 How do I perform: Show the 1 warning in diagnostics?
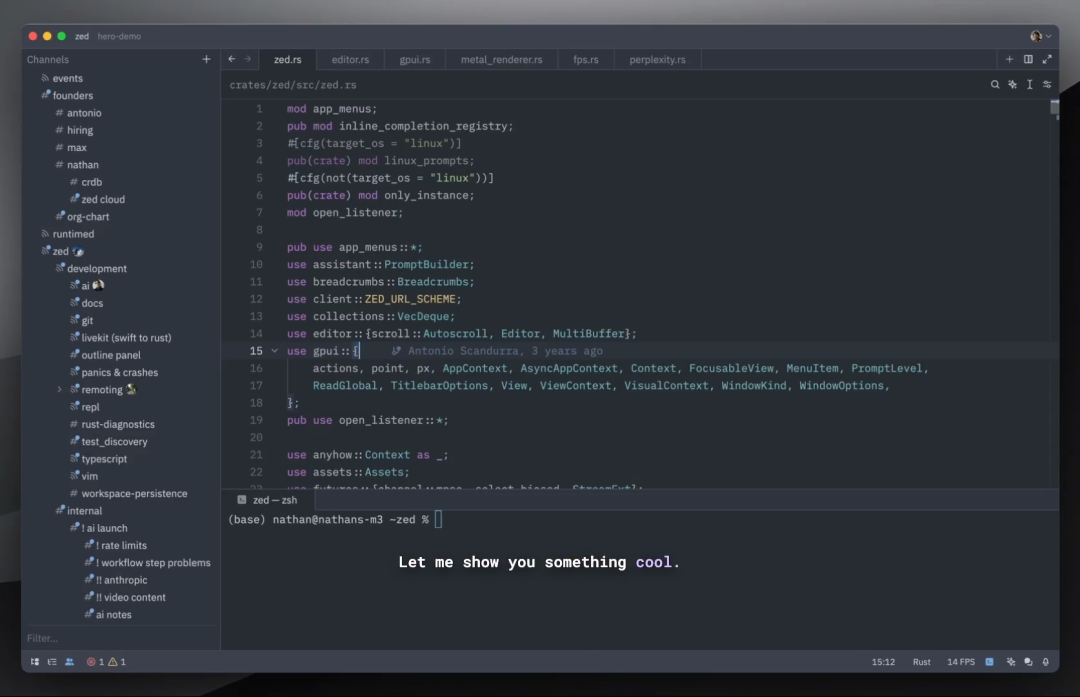(x=117, y=662)
